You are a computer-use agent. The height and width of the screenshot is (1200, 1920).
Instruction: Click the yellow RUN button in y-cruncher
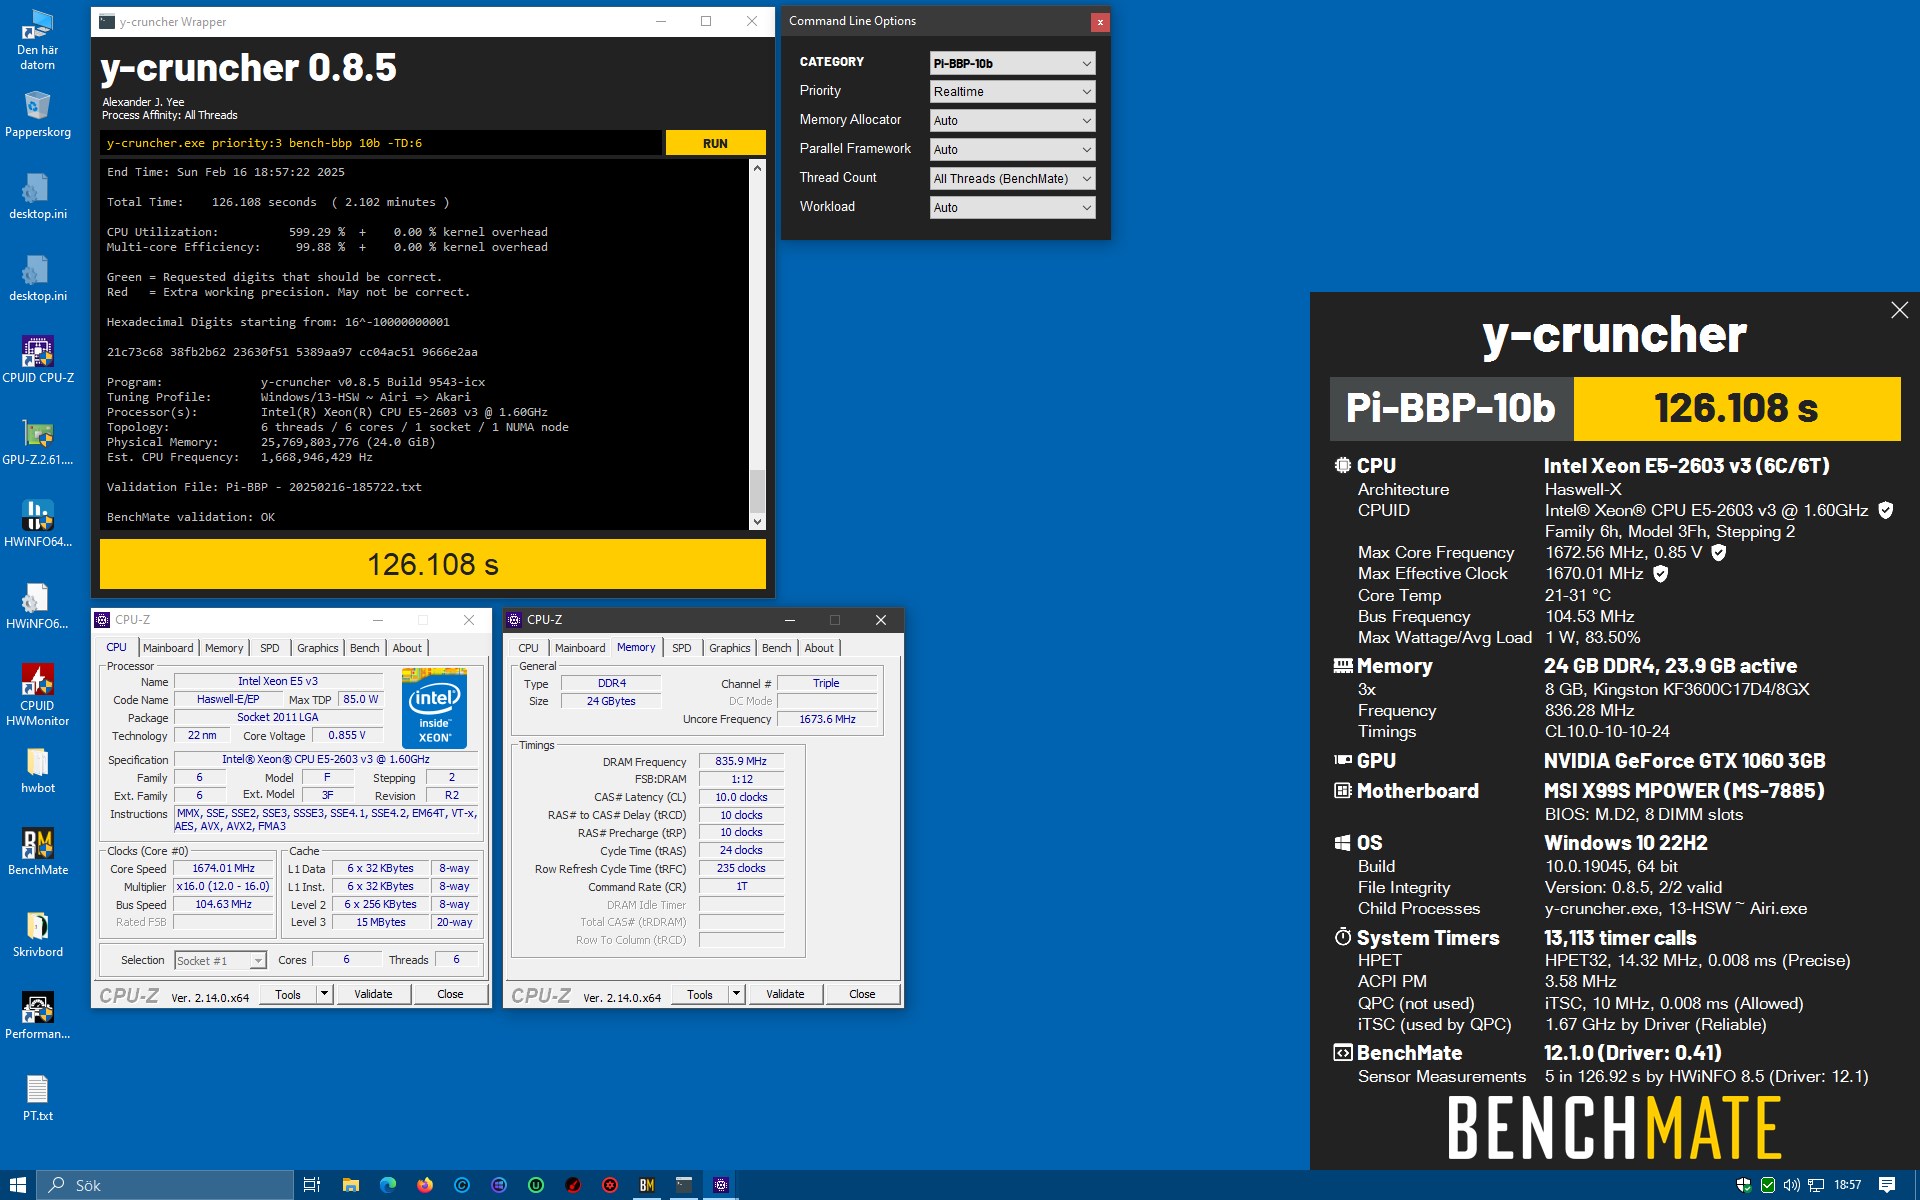tap(716, 143)
